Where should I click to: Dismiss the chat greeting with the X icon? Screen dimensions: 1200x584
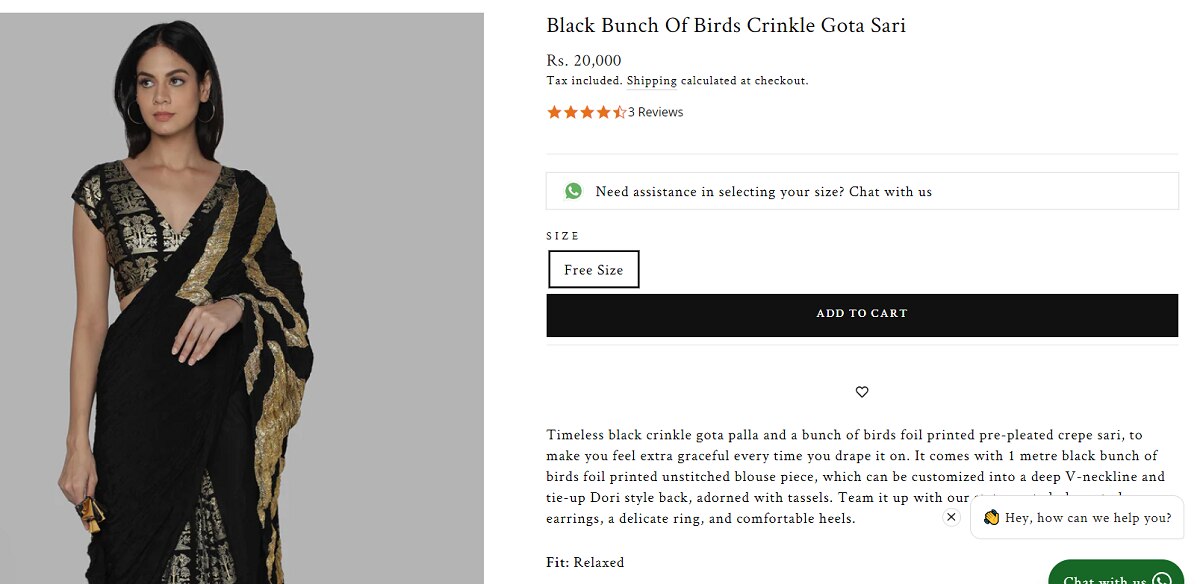[x=951, y=517]
